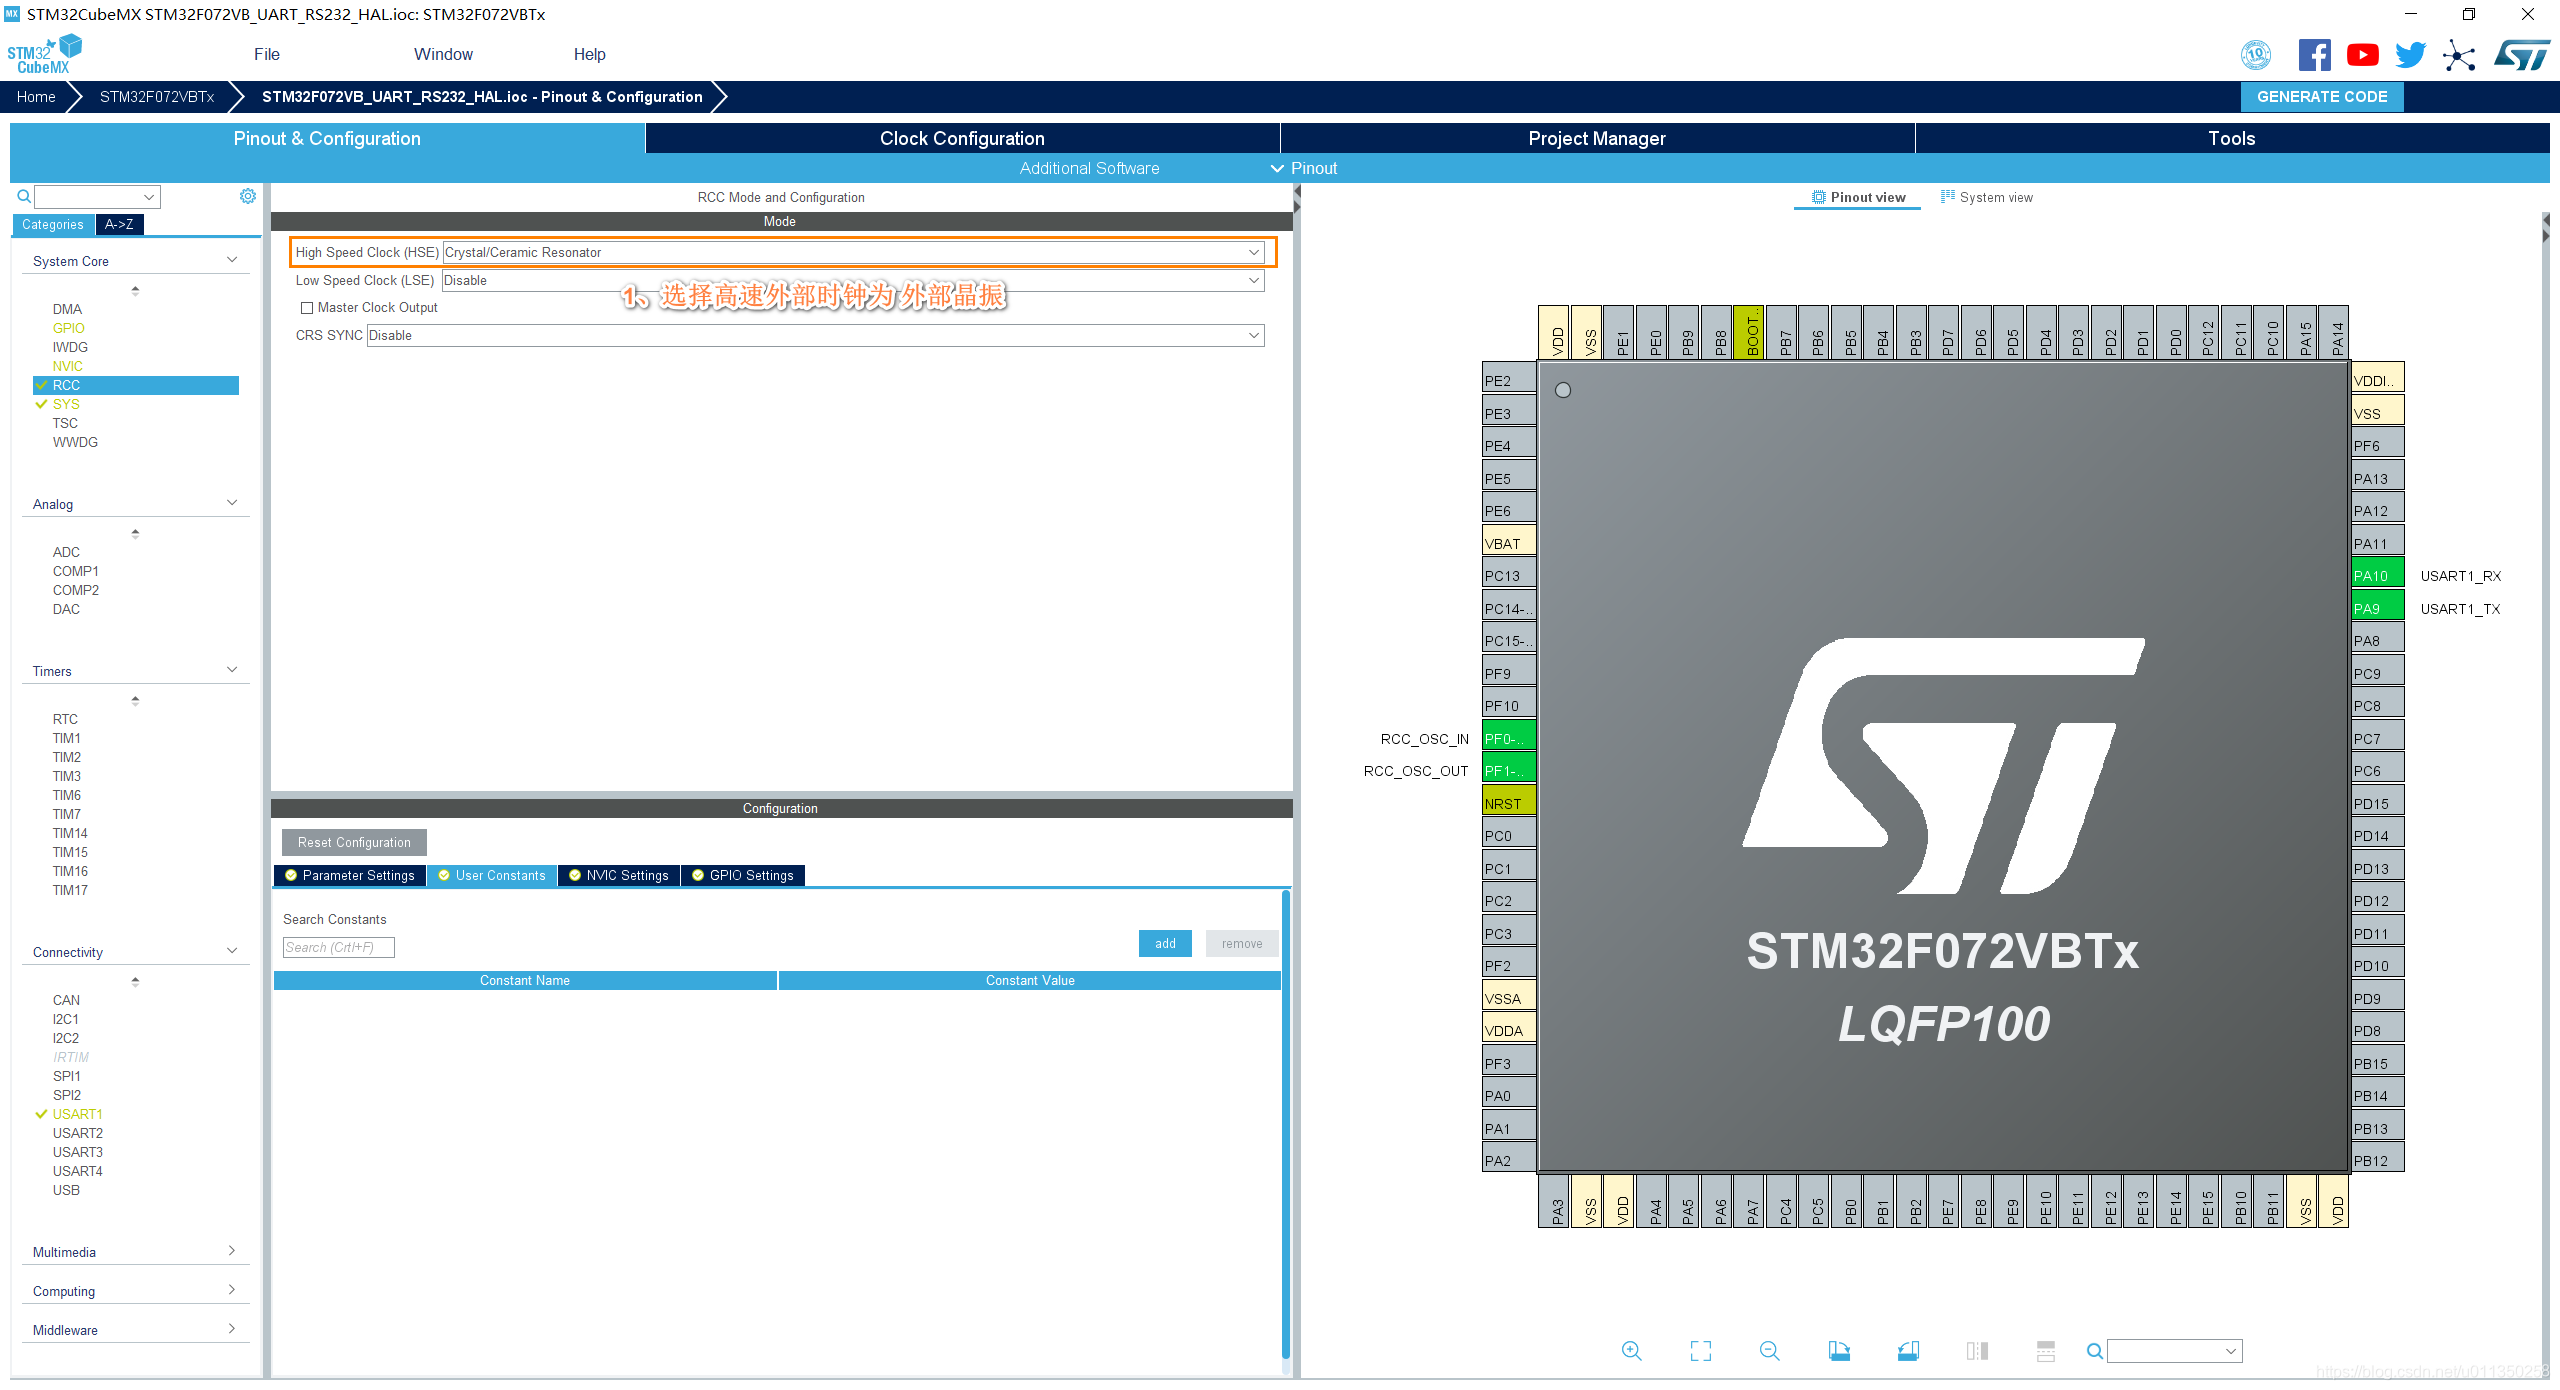Open the Help menu
2560x1390 pixels.
589,54
